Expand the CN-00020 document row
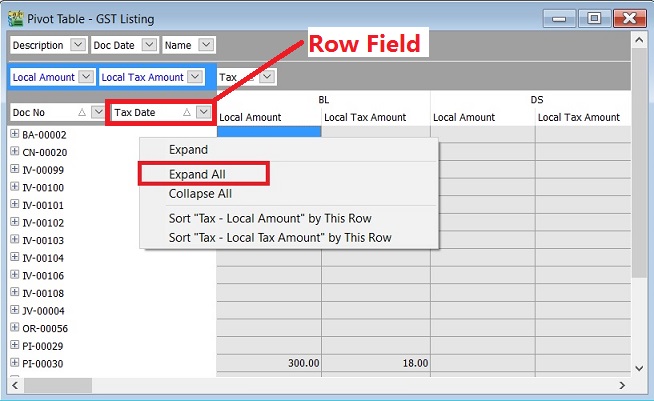The height and width of the screenshot is (401, 654). point(14,152)
